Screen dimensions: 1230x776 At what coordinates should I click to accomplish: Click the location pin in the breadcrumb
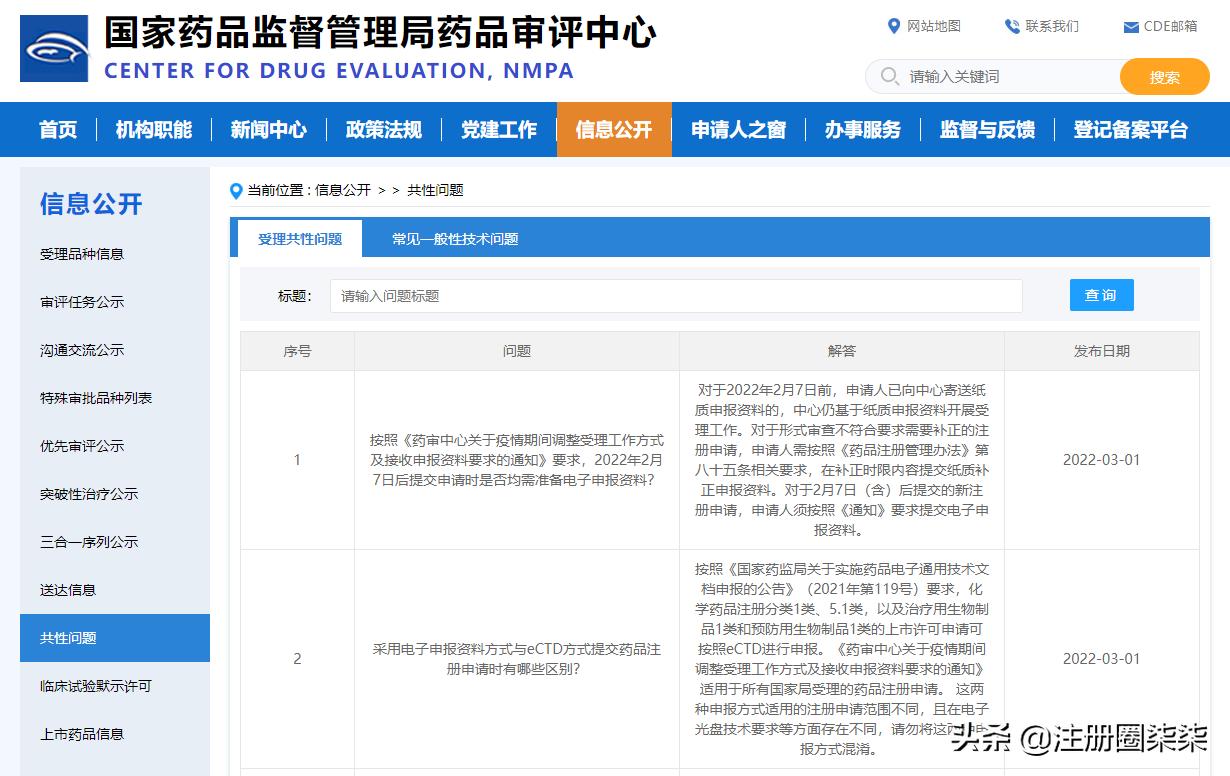tap(236, 190)
